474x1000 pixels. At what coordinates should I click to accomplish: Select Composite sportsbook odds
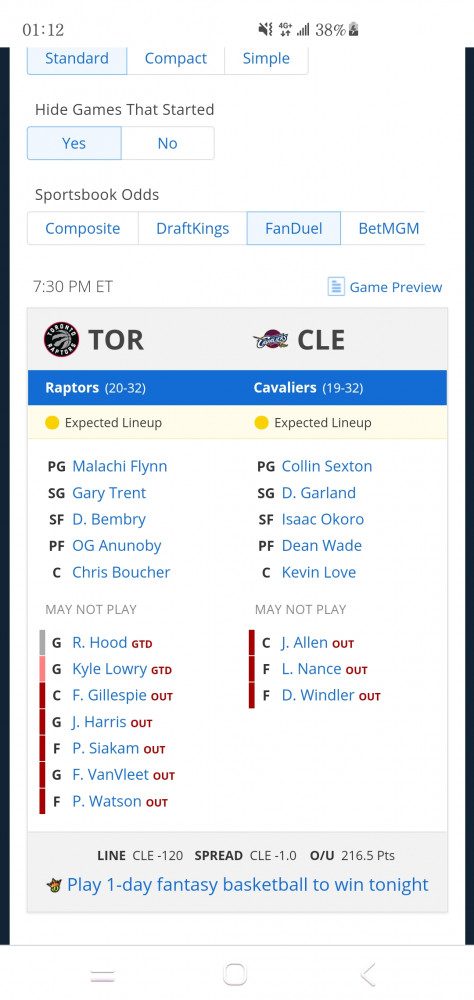83,228
